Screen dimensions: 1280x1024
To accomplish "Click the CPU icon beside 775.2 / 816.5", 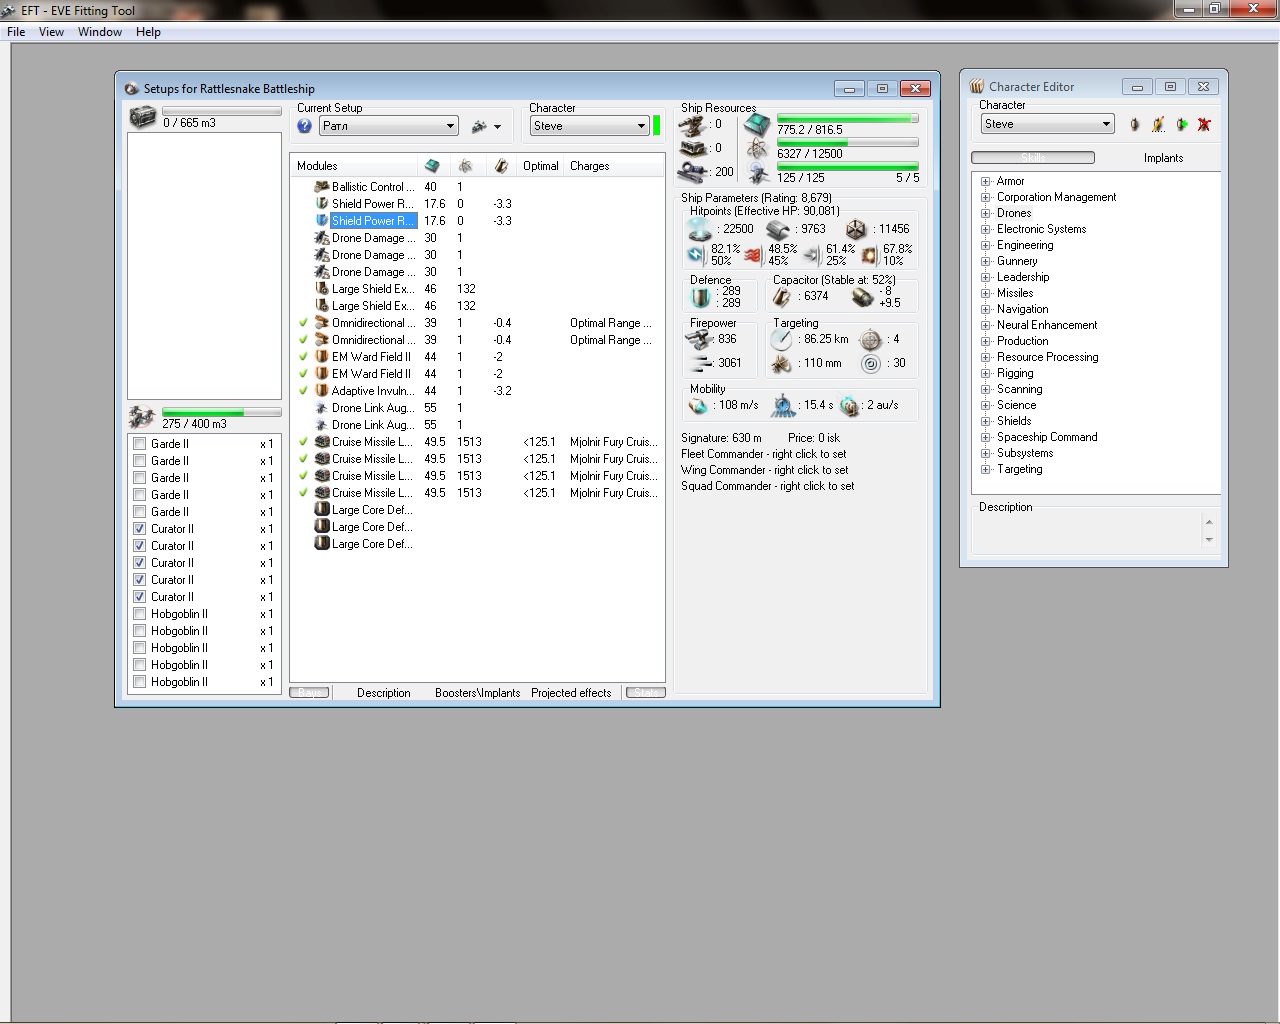I will [x=757, y=126].
